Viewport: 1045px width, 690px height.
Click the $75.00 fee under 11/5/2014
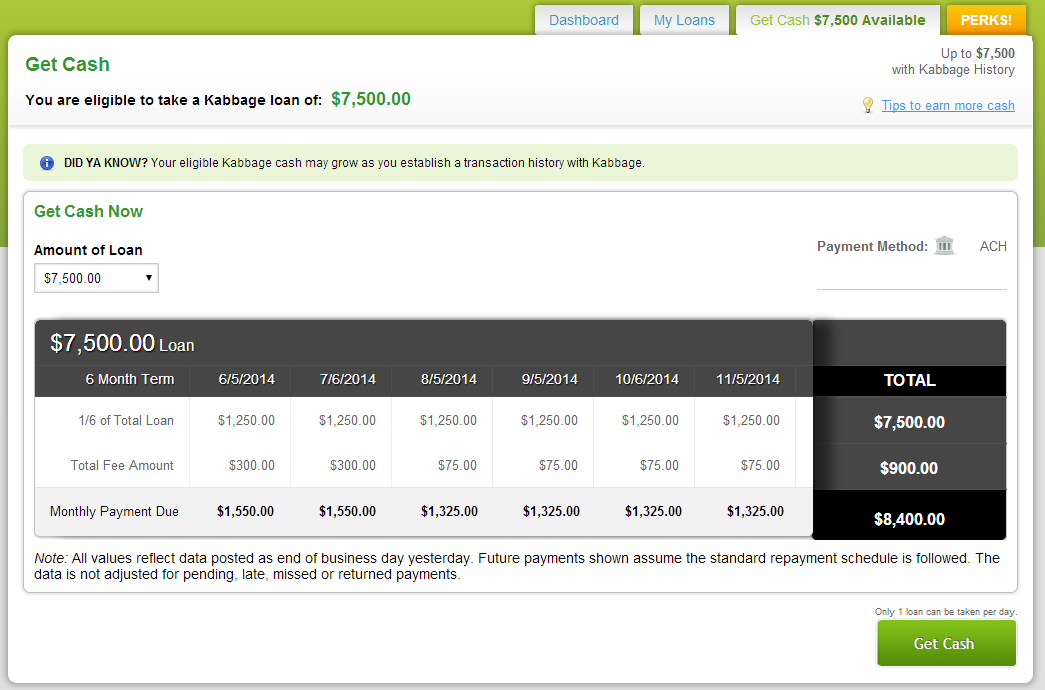coord(760,465)
